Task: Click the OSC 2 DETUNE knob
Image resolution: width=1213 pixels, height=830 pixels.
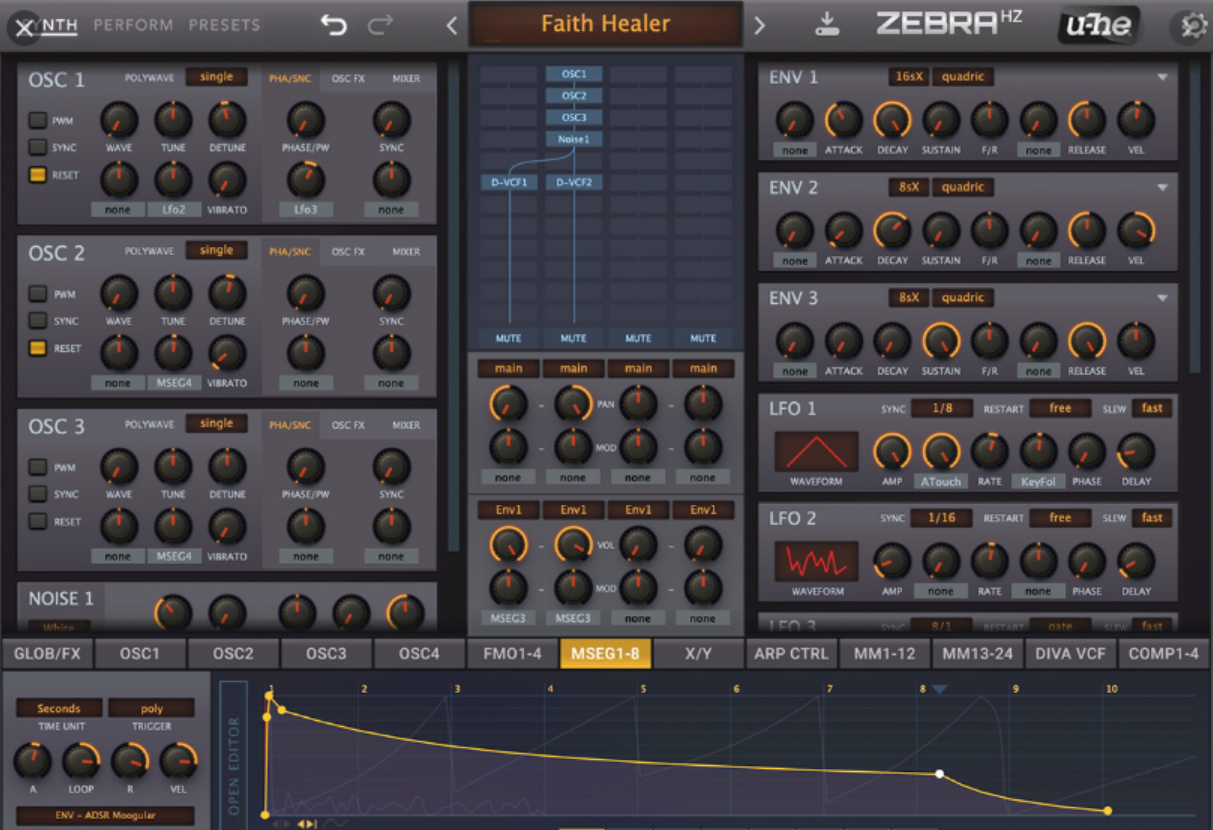Action: tap(227, 293)
